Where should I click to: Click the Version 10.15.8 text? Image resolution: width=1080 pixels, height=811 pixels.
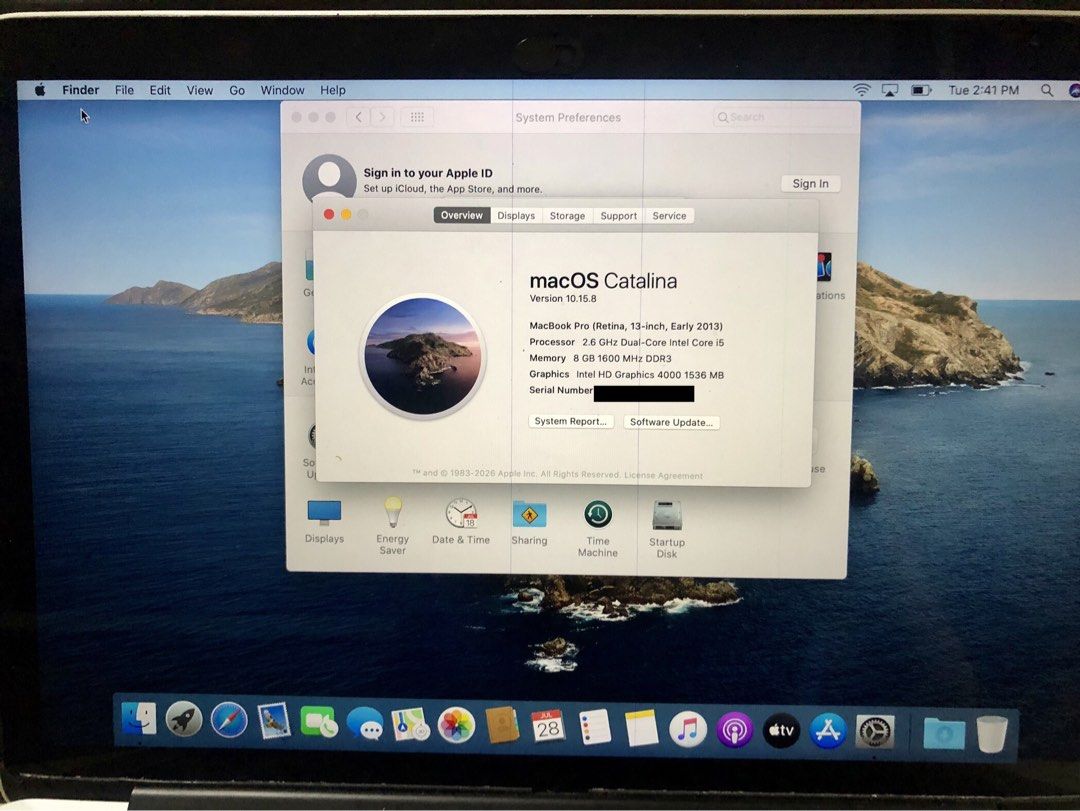(563, 298)
